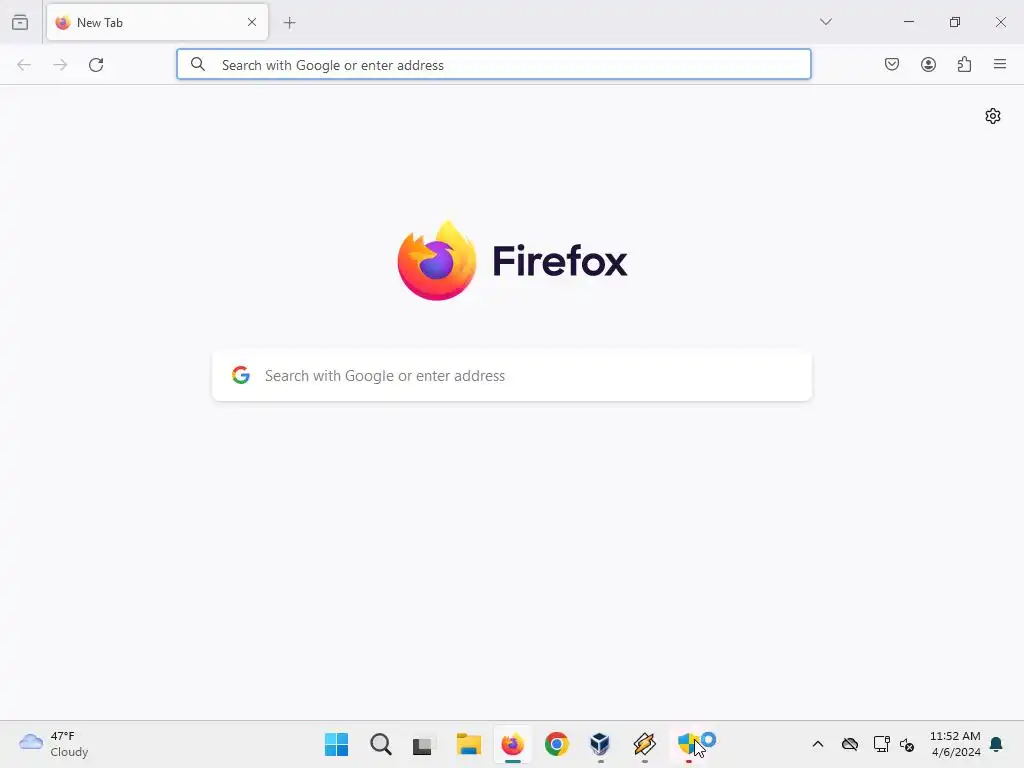Go forward one page
This screenshot has width=1024, height=768.
[x=60, y=65]
